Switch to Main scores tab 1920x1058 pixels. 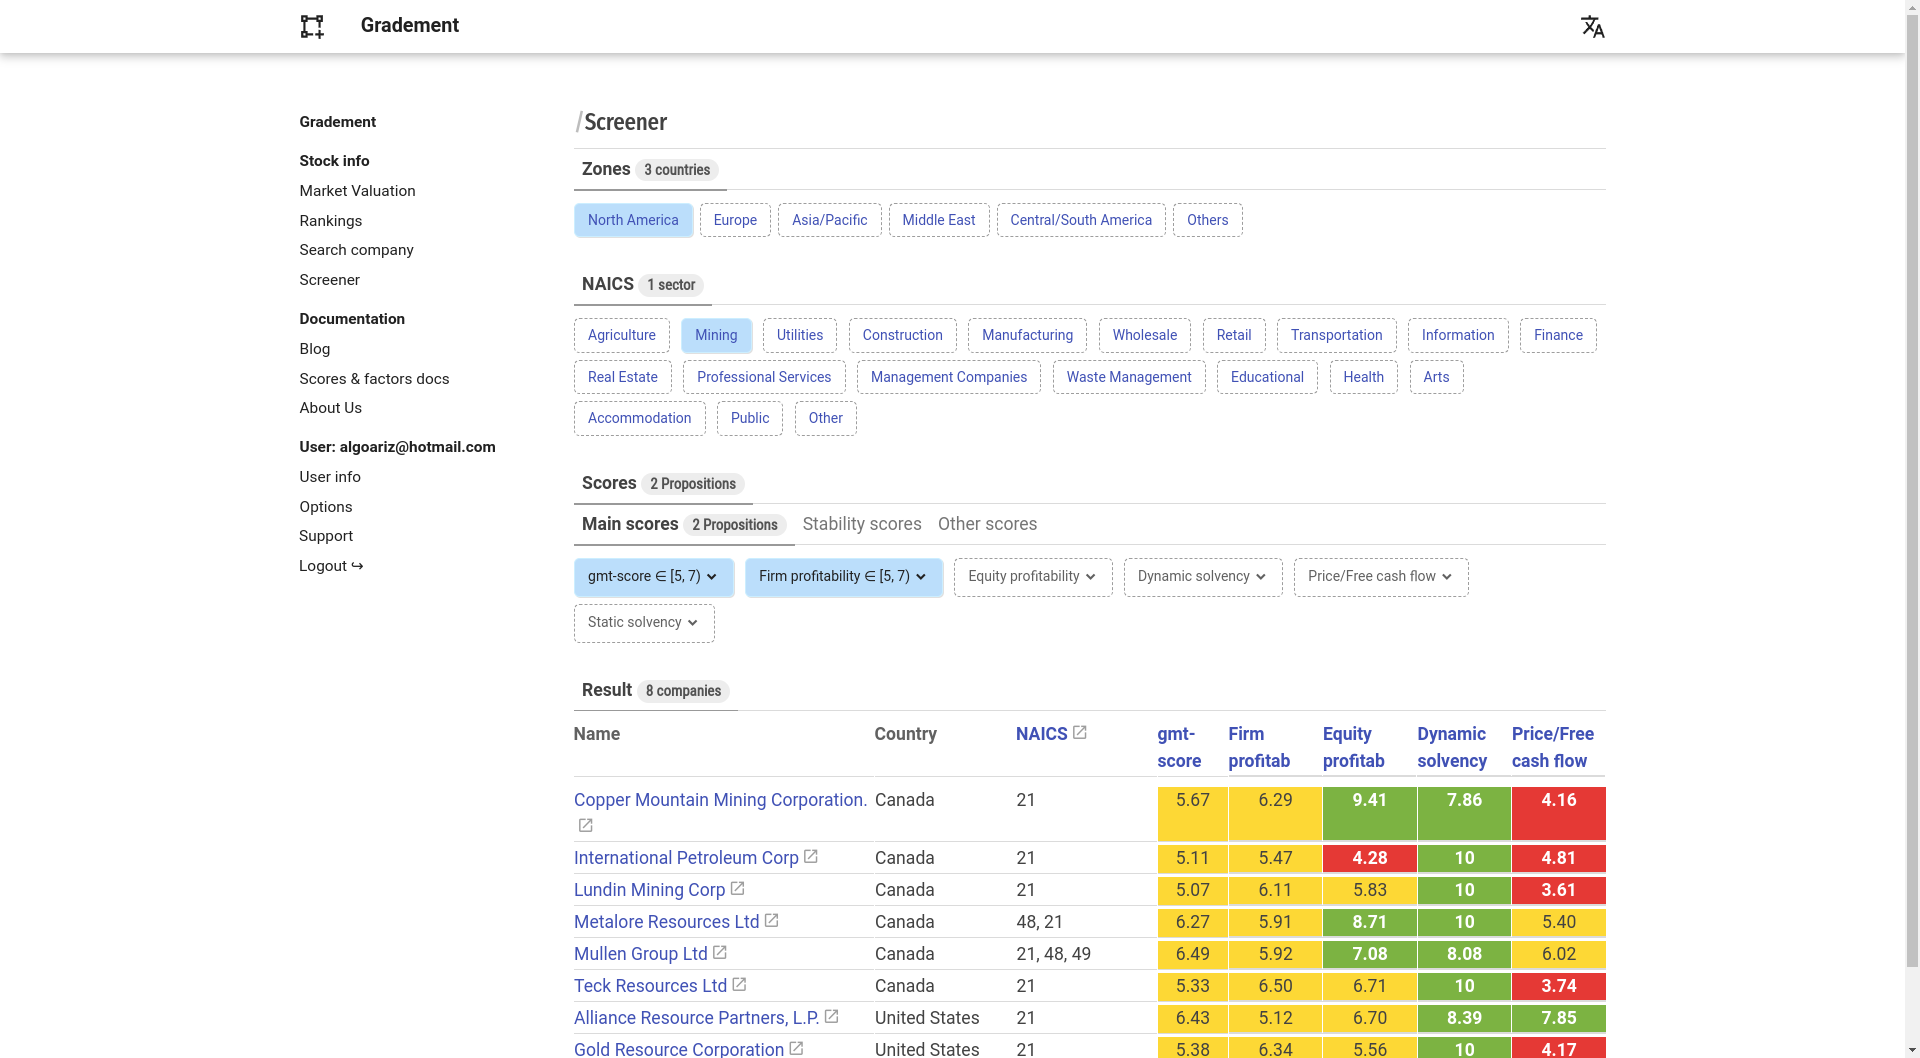pyautogui.click(x=684, y=525)
